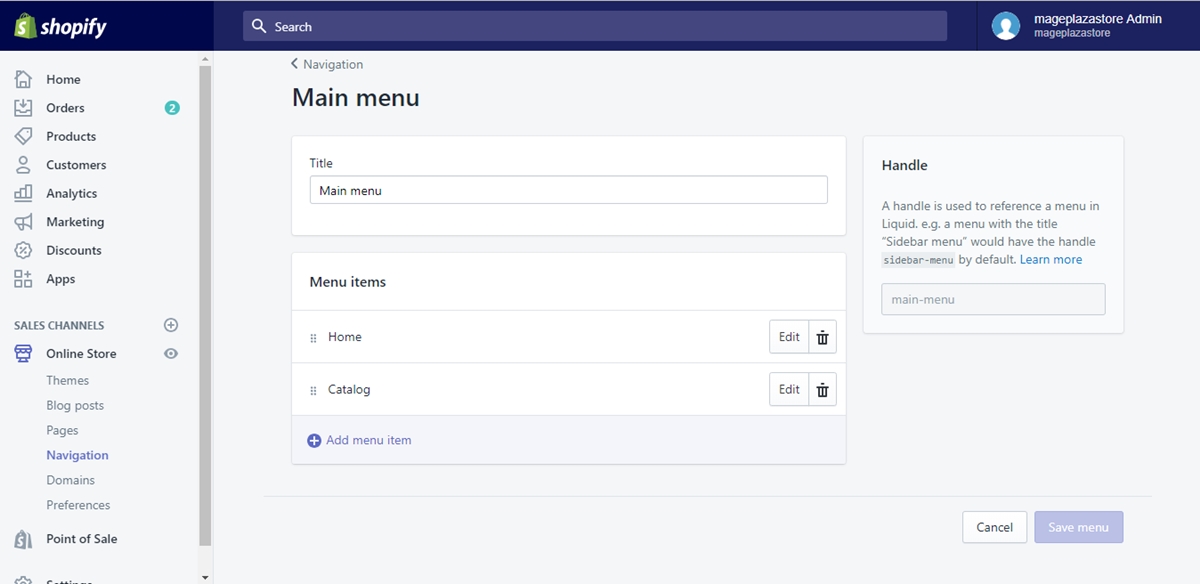Go to Blog posts under Online Store
The width and height of the screenshot is (1200, 584).
point(75,405)
